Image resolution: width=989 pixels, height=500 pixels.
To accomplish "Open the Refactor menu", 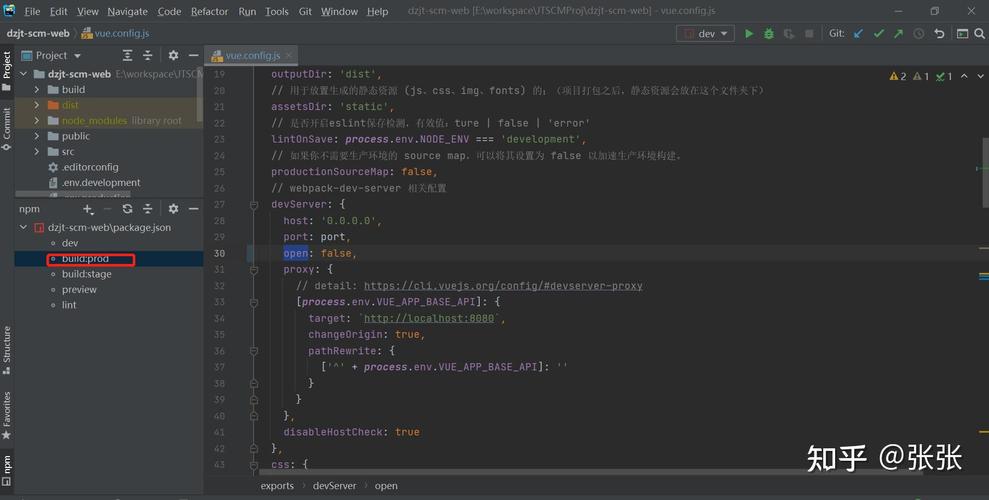I will click(209, 11).
